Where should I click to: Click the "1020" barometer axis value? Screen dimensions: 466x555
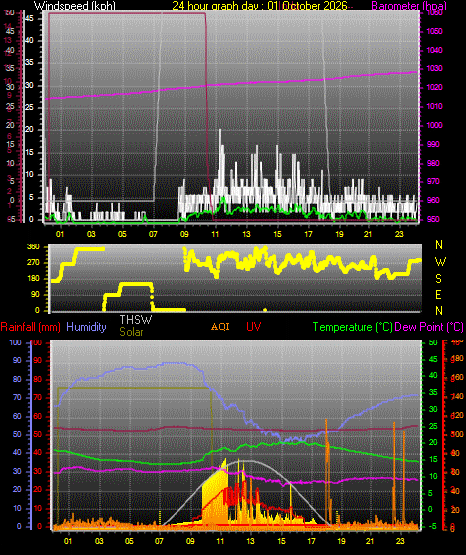434,87
